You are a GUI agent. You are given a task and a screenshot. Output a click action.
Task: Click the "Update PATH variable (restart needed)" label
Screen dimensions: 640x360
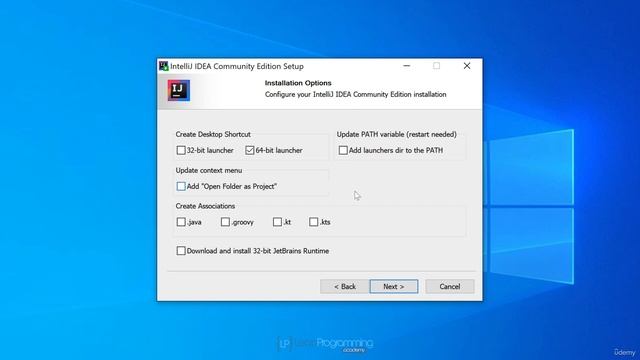point(397,134)
